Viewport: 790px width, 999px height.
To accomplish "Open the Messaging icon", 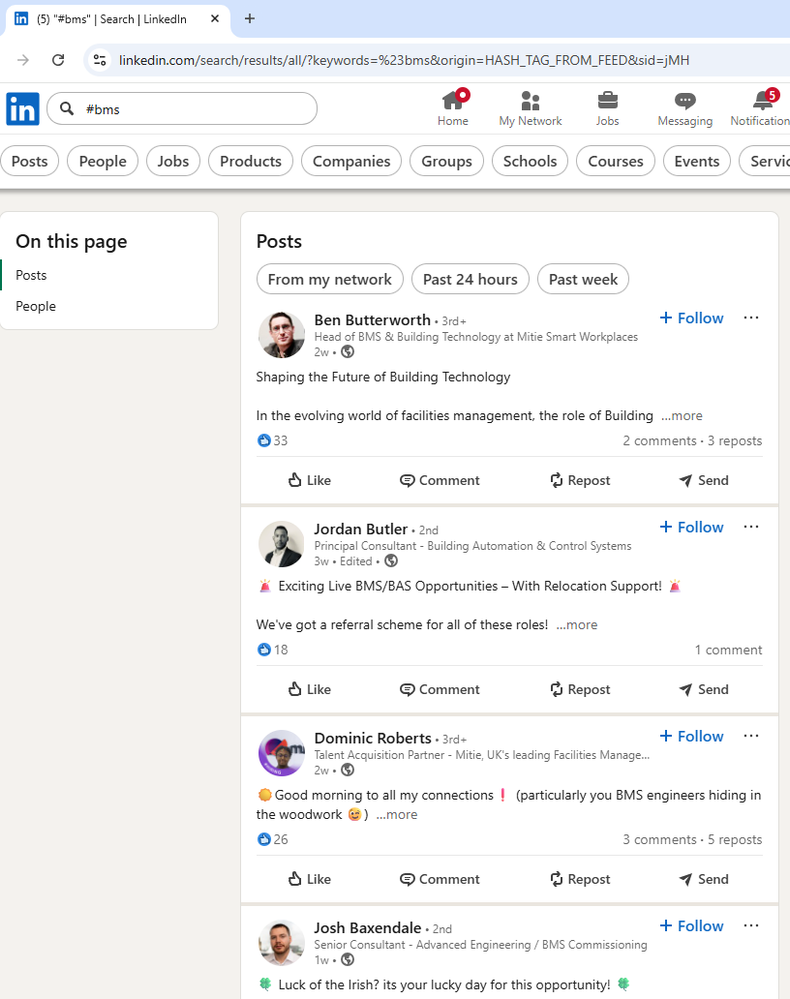I will coord(685,108).
